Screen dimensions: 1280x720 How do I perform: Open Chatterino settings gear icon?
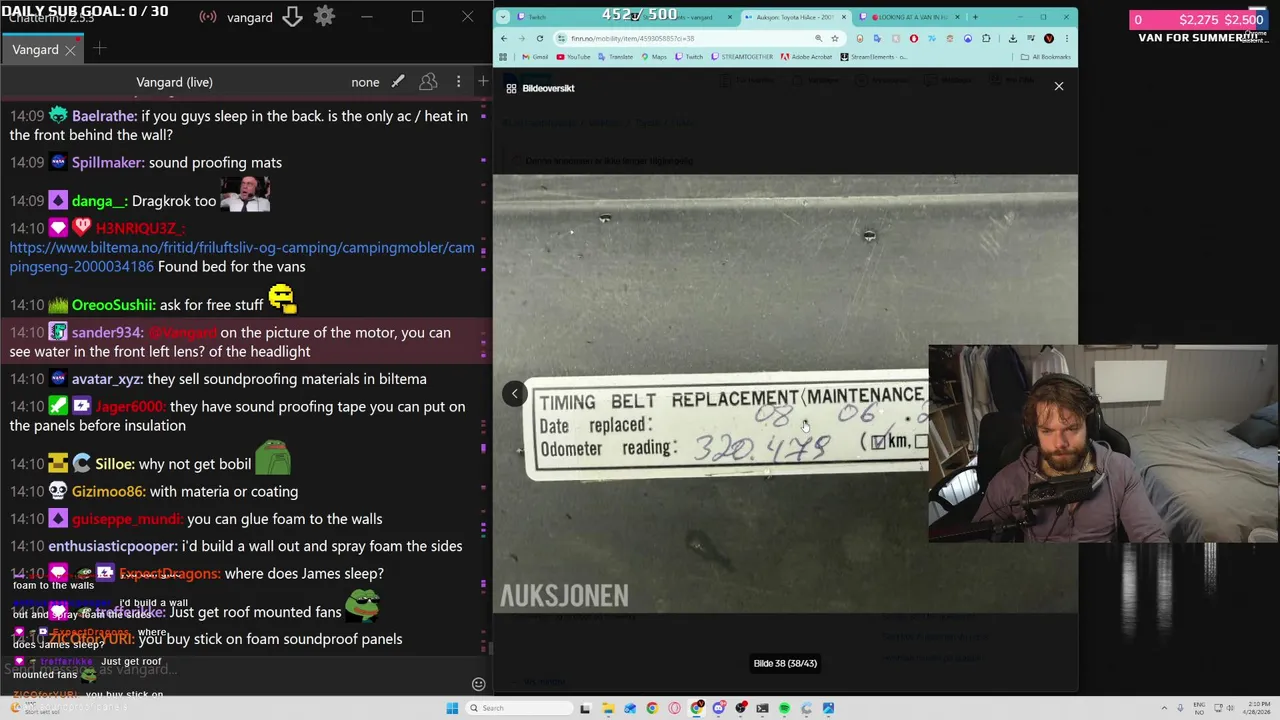[324, 17]
